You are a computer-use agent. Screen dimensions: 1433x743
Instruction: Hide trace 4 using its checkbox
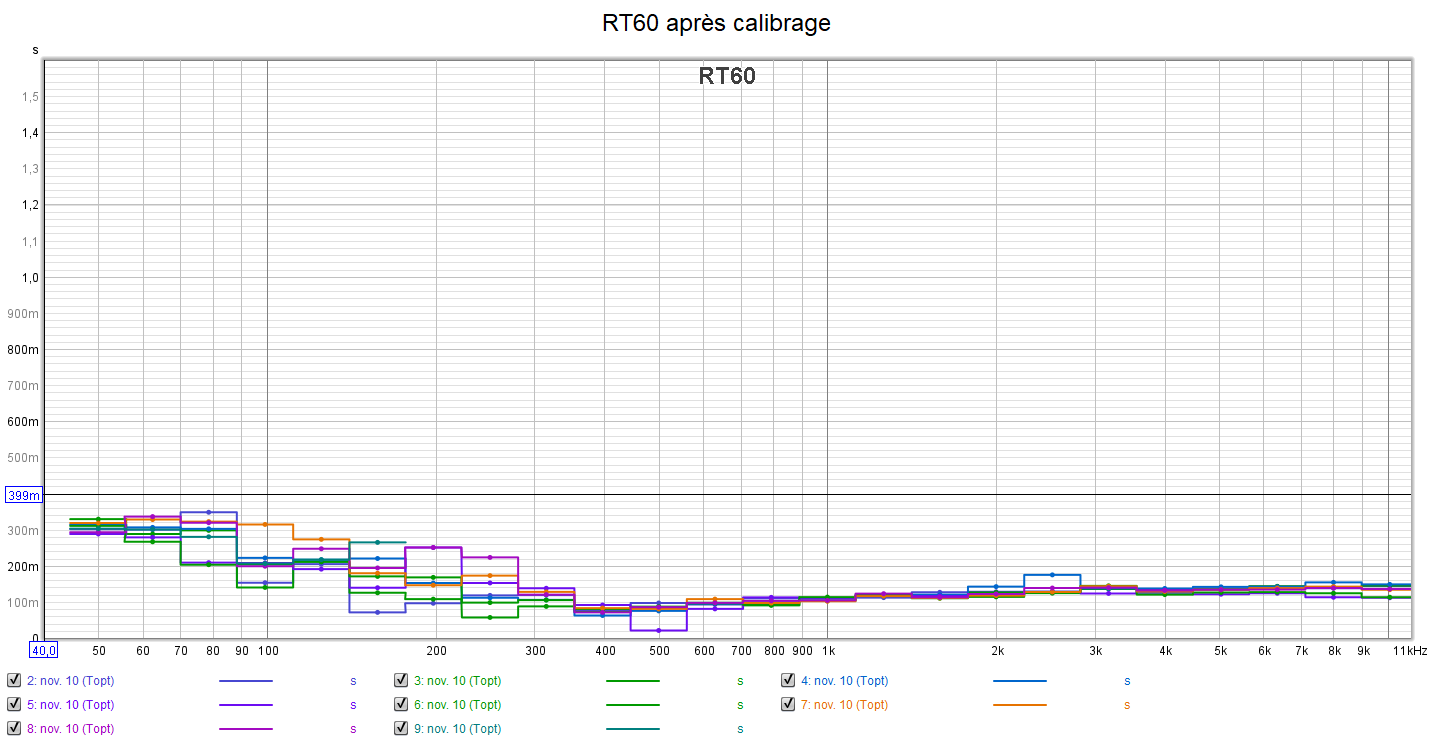point(788,681)
